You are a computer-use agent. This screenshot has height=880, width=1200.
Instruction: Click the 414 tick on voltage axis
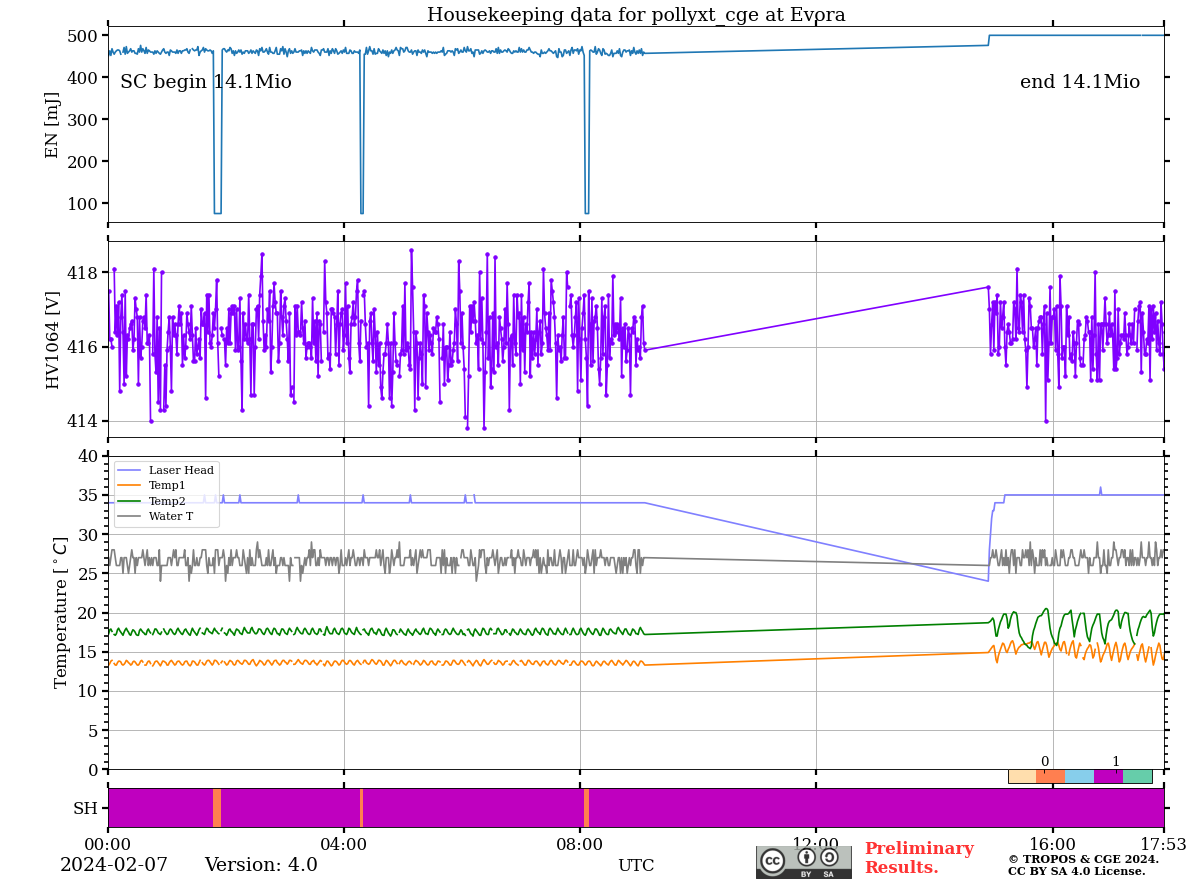click(x=84, y=421)
